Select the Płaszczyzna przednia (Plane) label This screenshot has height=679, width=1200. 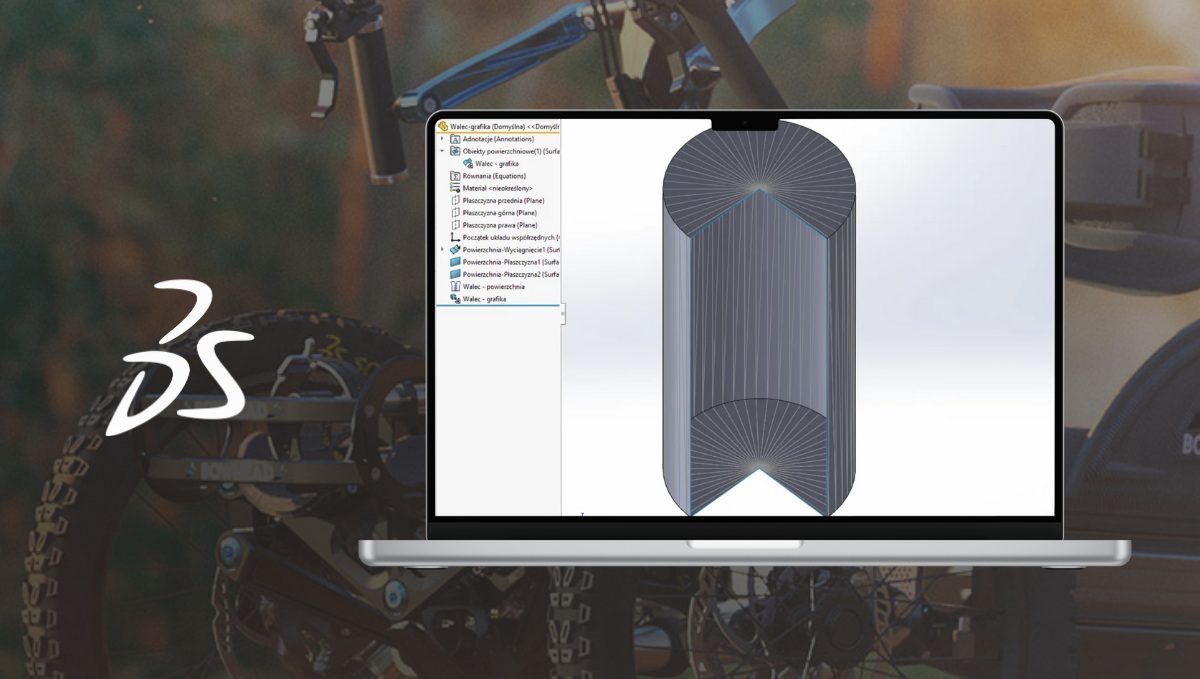[504, 201]
